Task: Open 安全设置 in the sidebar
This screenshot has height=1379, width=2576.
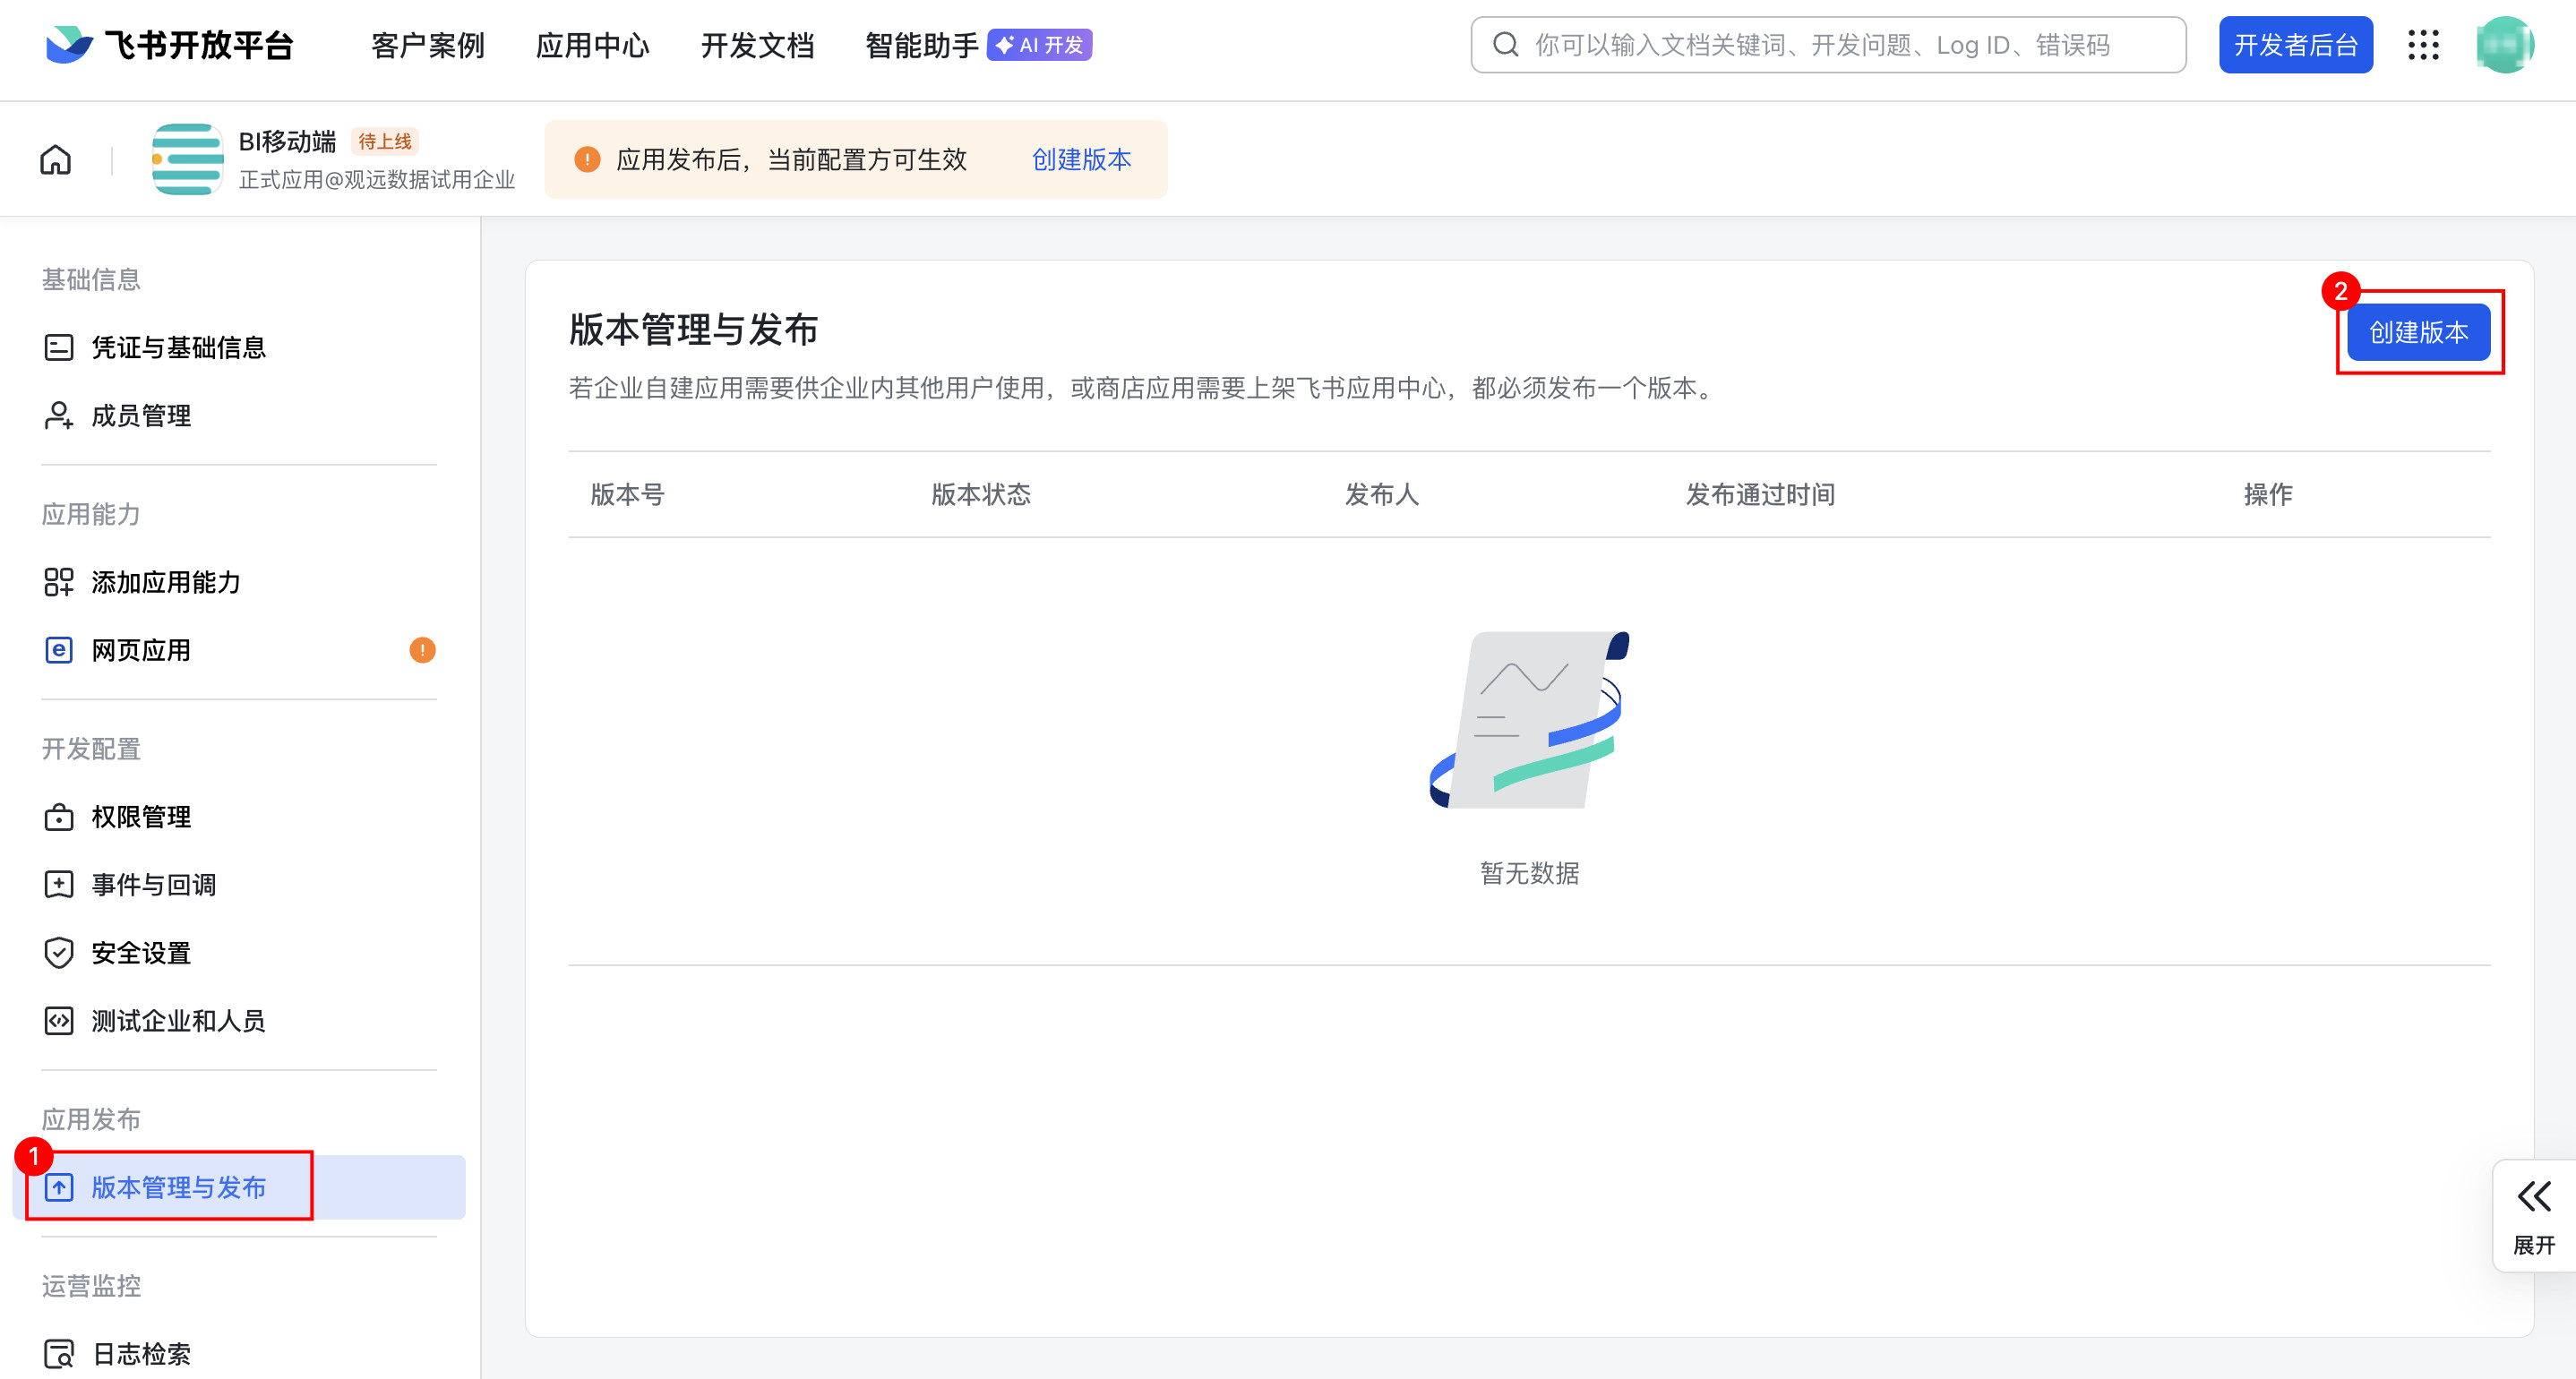Action: [x=141, y=953]
